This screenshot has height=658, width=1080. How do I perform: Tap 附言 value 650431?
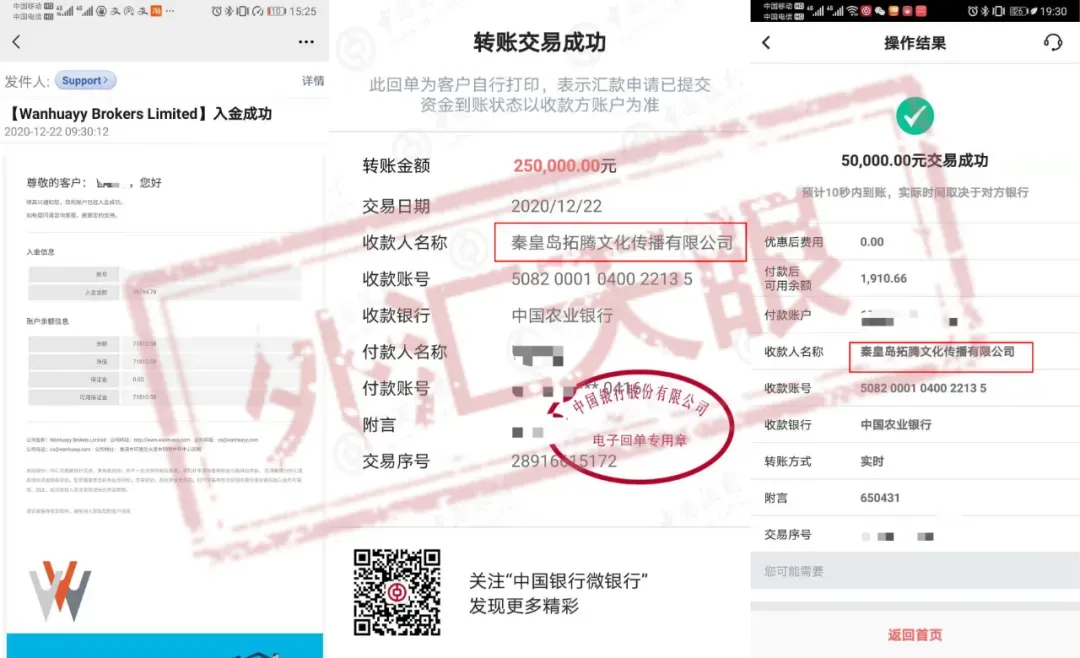pyautogui.click(x=880, y=498)
